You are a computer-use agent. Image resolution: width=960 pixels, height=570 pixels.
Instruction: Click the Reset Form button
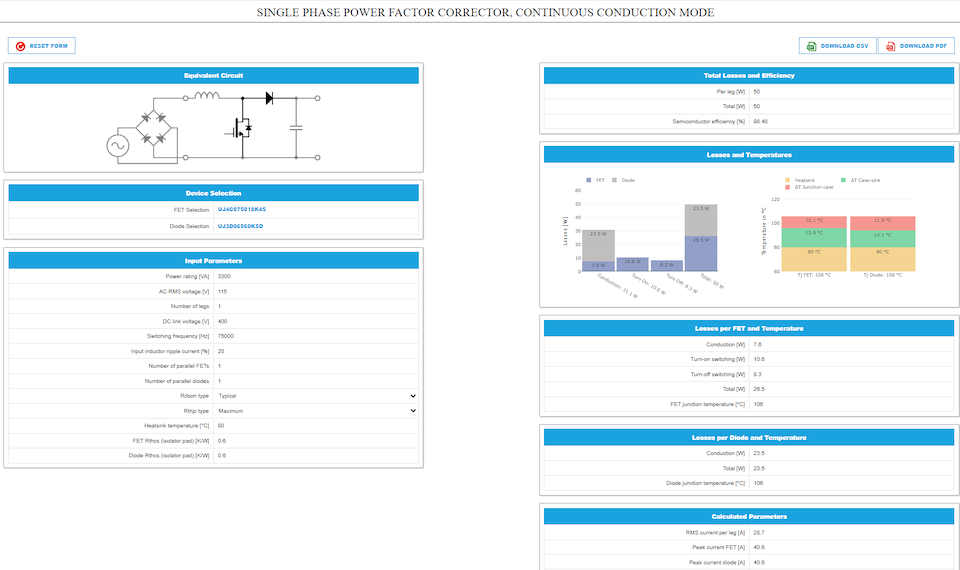(42, 46)
